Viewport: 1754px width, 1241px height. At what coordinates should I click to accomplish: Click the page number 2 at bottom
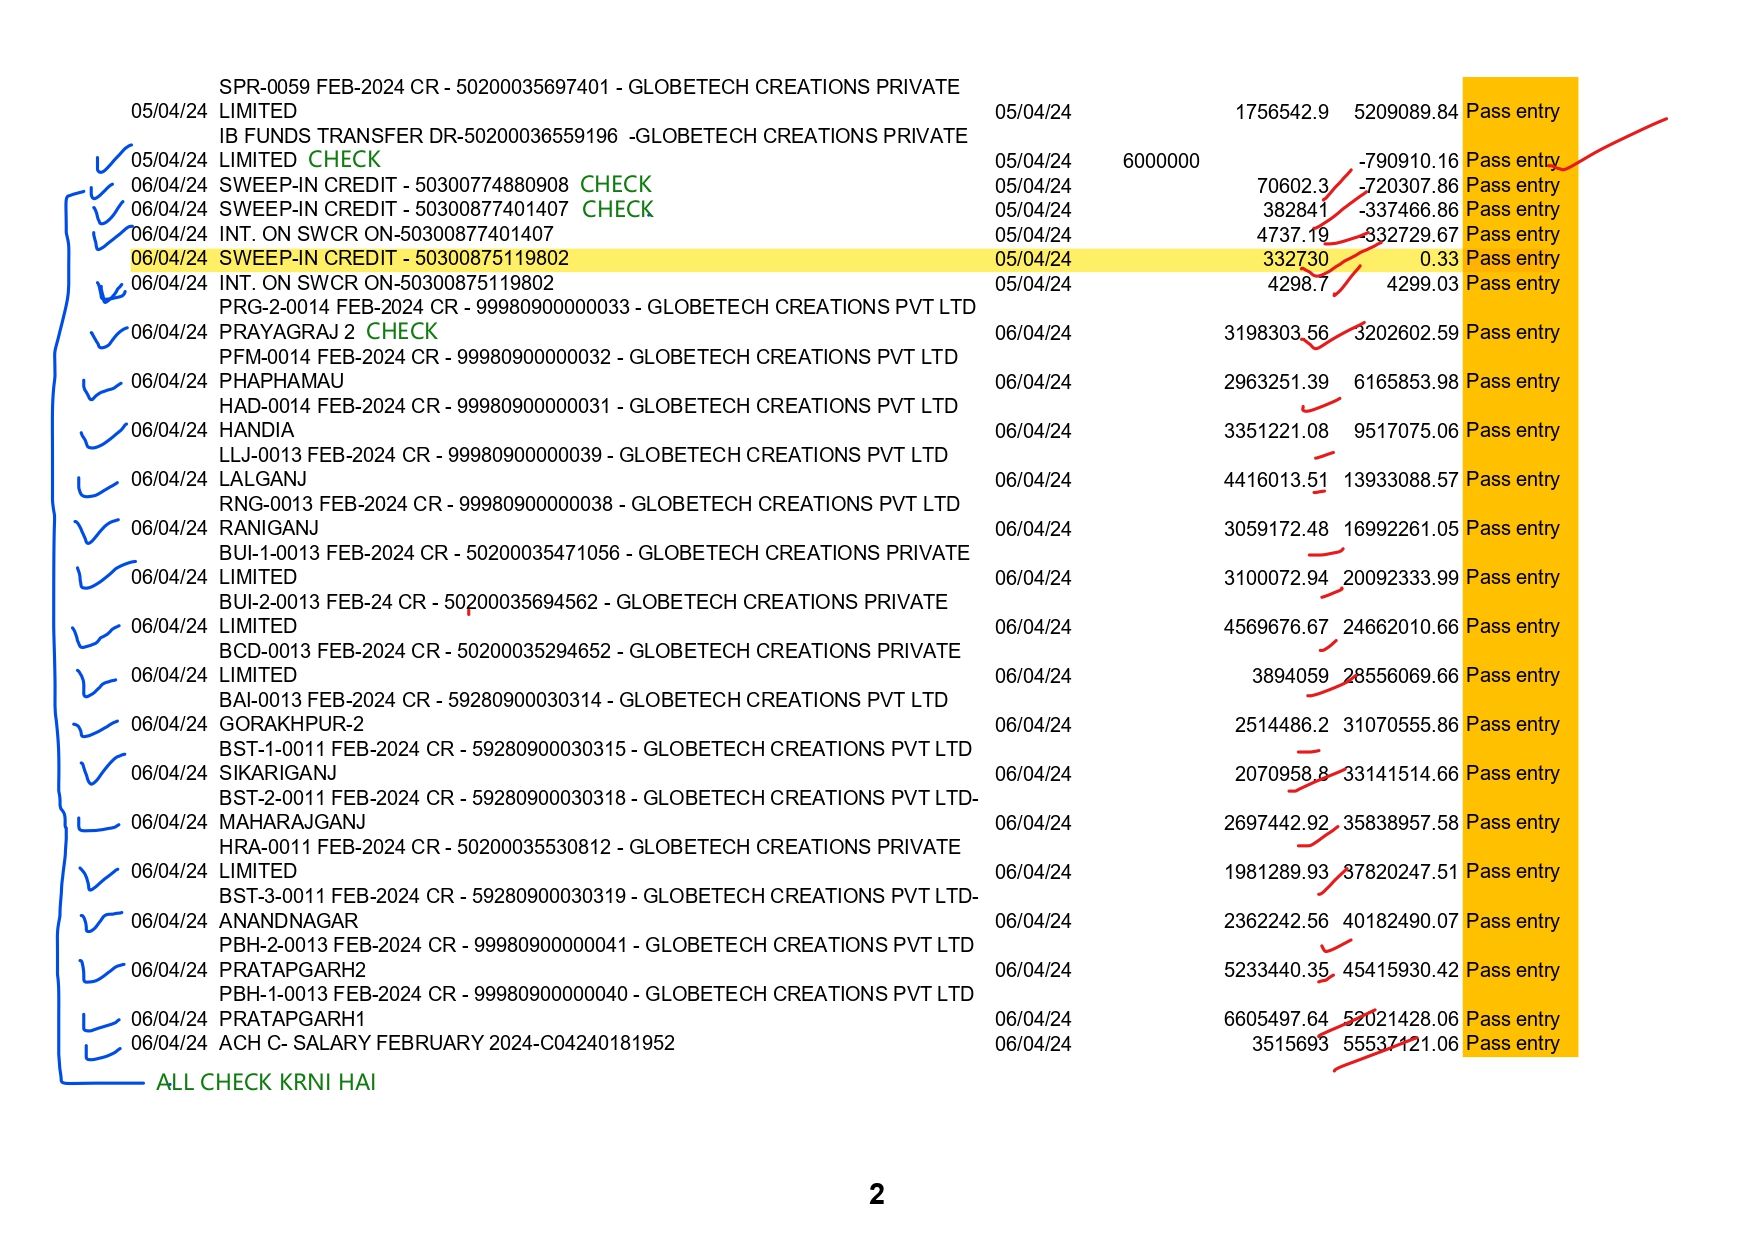coord(877,1194)
